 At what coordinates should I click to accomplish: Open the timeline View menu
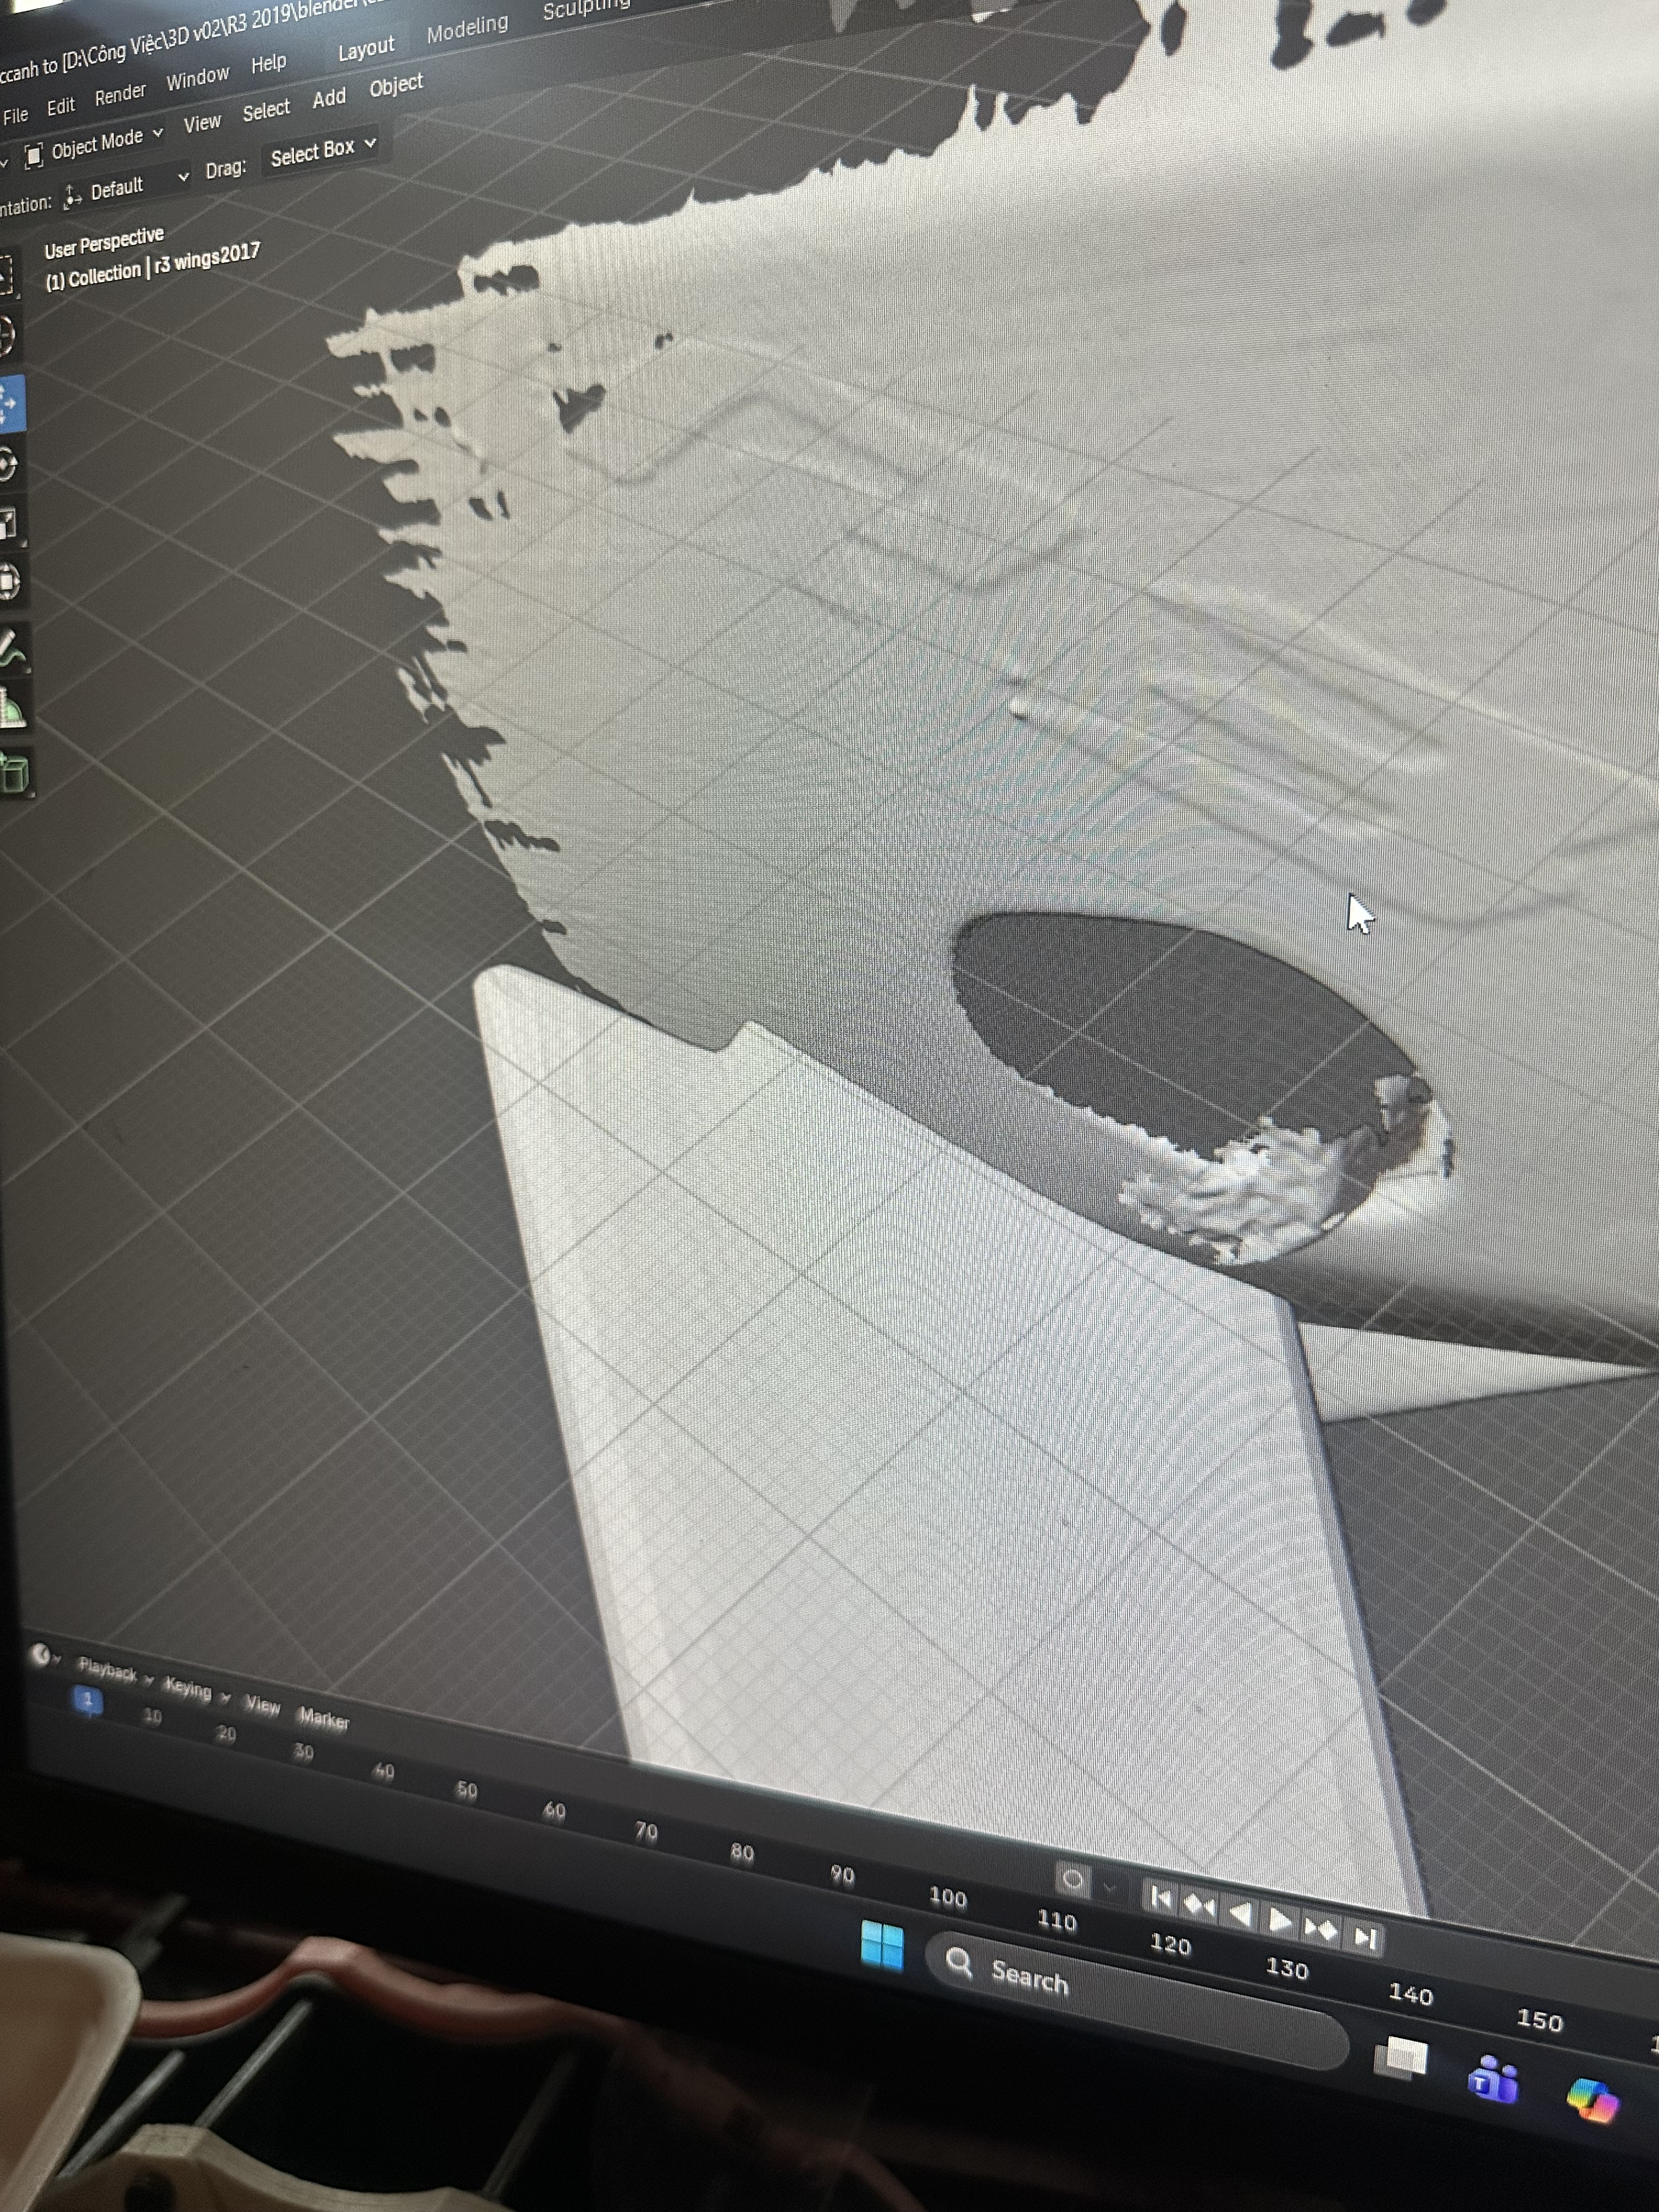point(263,1705)
